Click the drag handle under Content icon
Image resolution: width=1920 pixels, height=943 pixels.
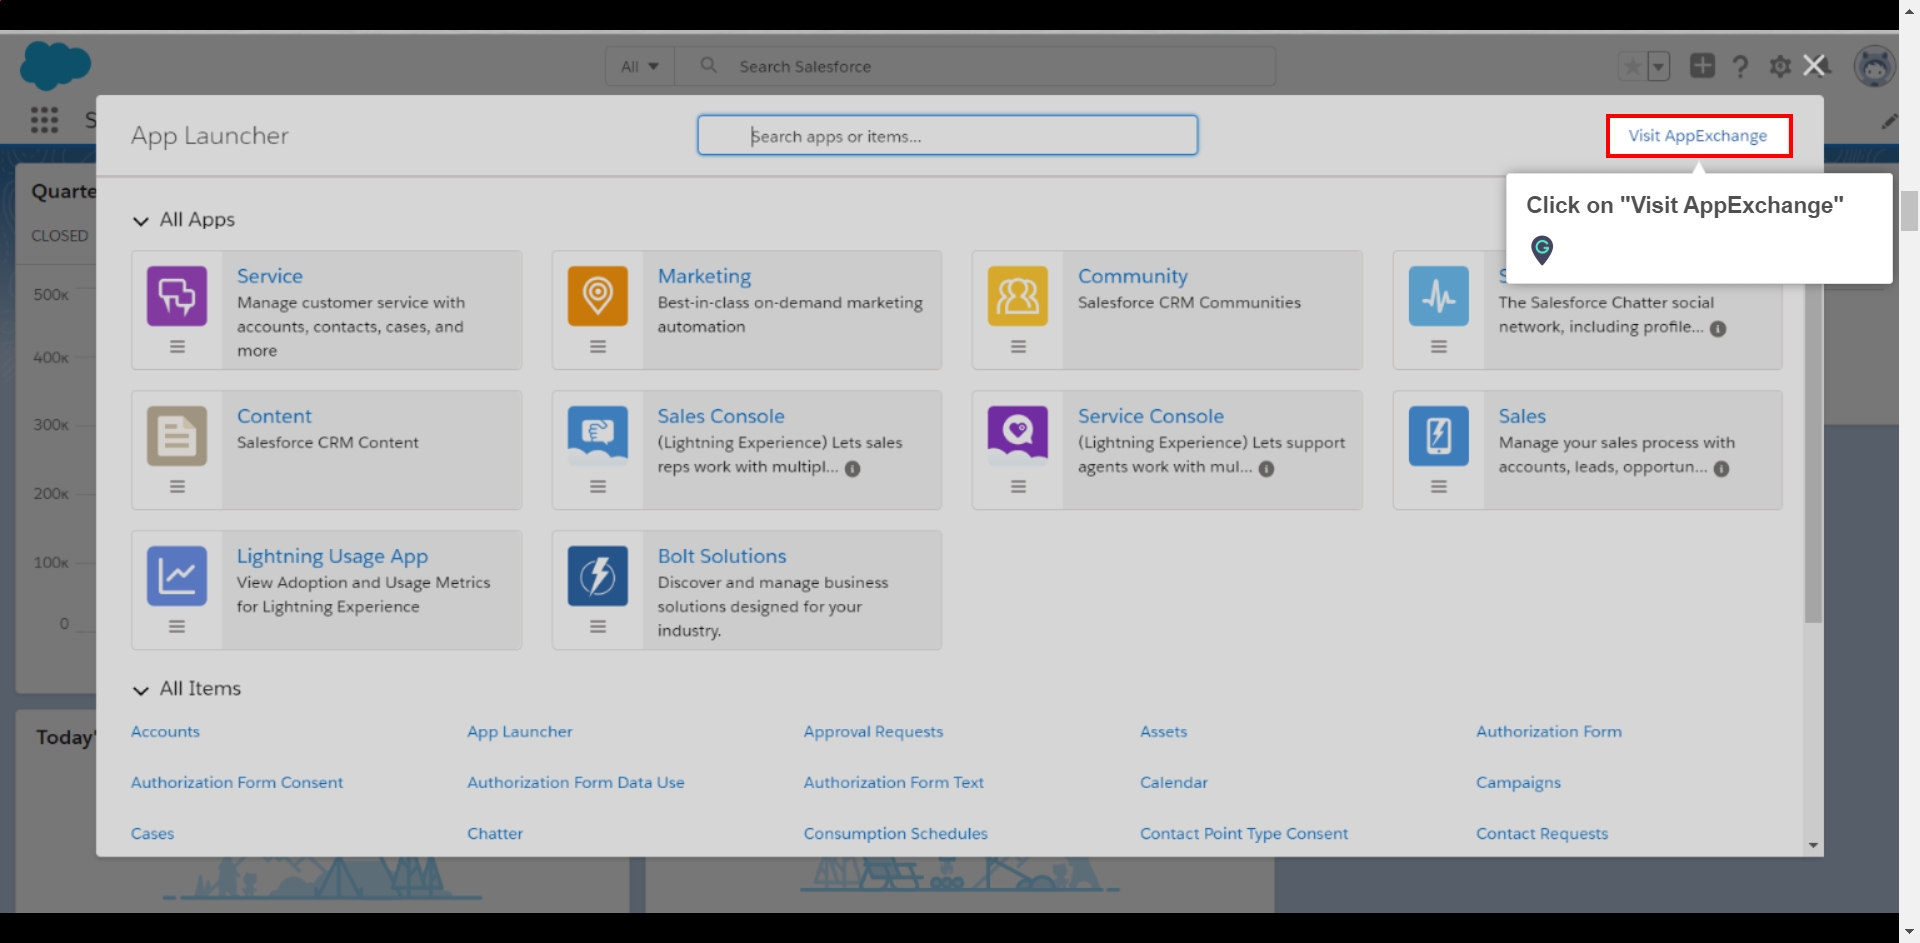177,487
